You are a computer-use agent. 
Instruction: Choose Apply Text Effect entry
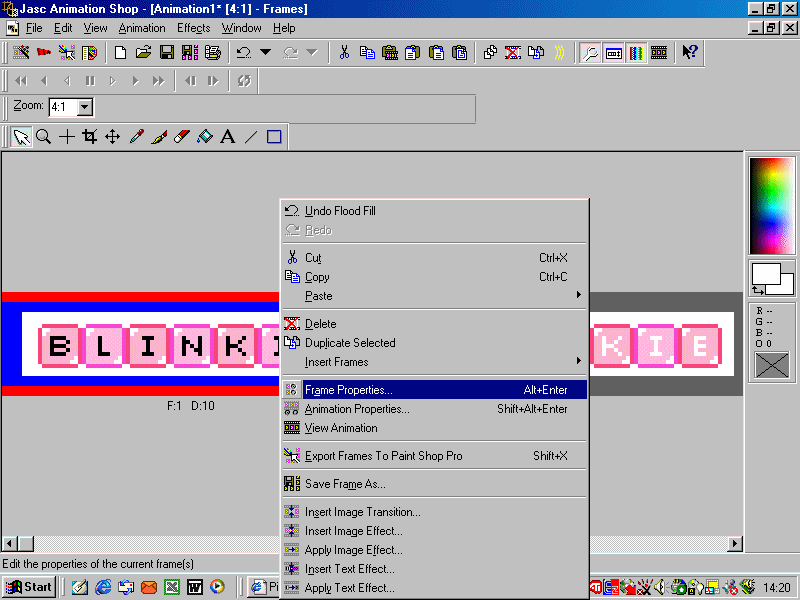435,588
